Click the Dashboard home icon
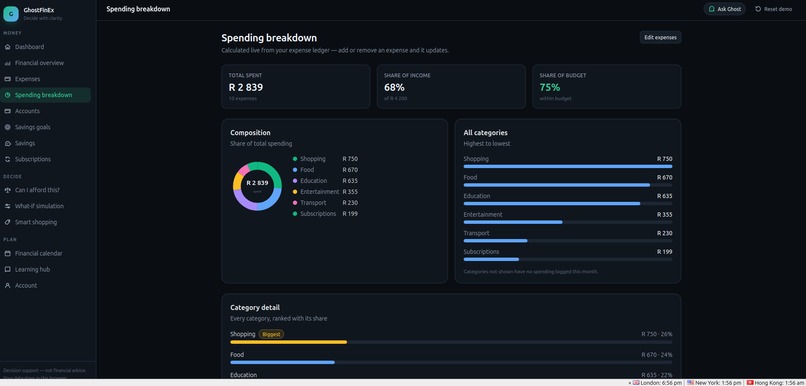The width and height of the screenshot is (806, 386). pos(7,47)
